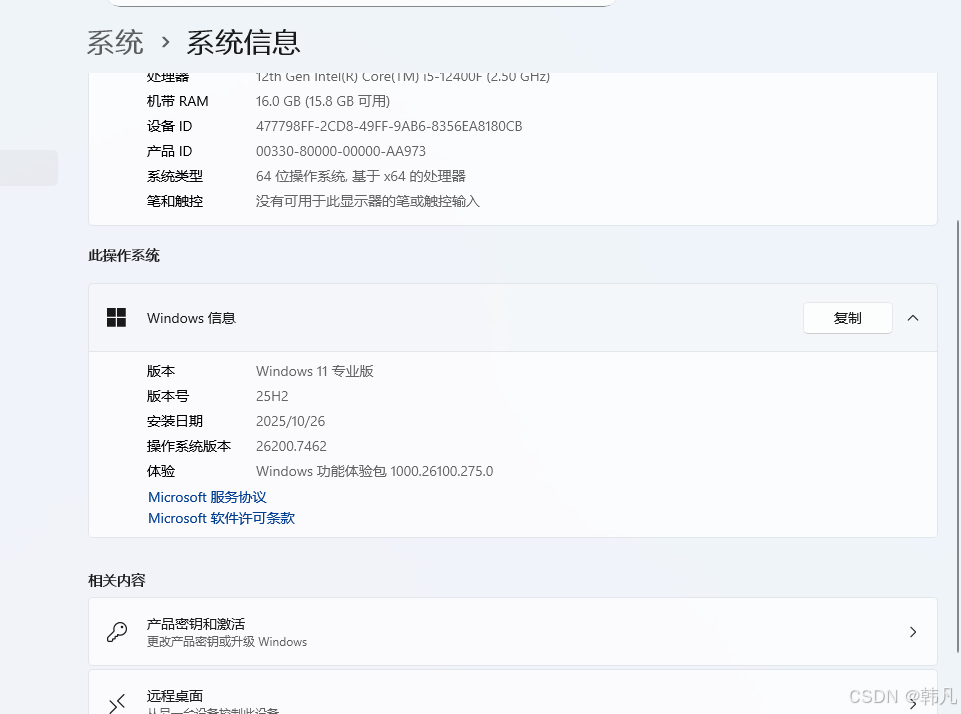Select the 设备 ID value 477798FF-2CD8-49FF-9AB6-8356EA8180CB
This screenshot has height=714, width=961.
(389, 126)
